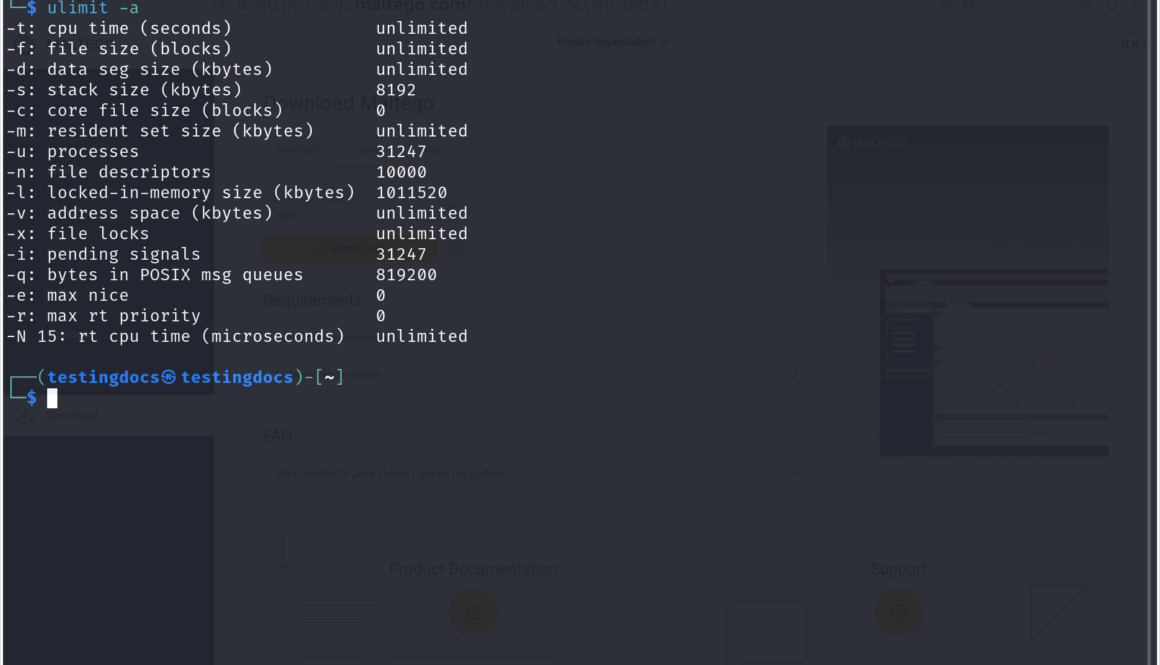The image size is (1160, 665).
Task: Click the testingdocs prompt username text
Action: click(x=103, y=377)
